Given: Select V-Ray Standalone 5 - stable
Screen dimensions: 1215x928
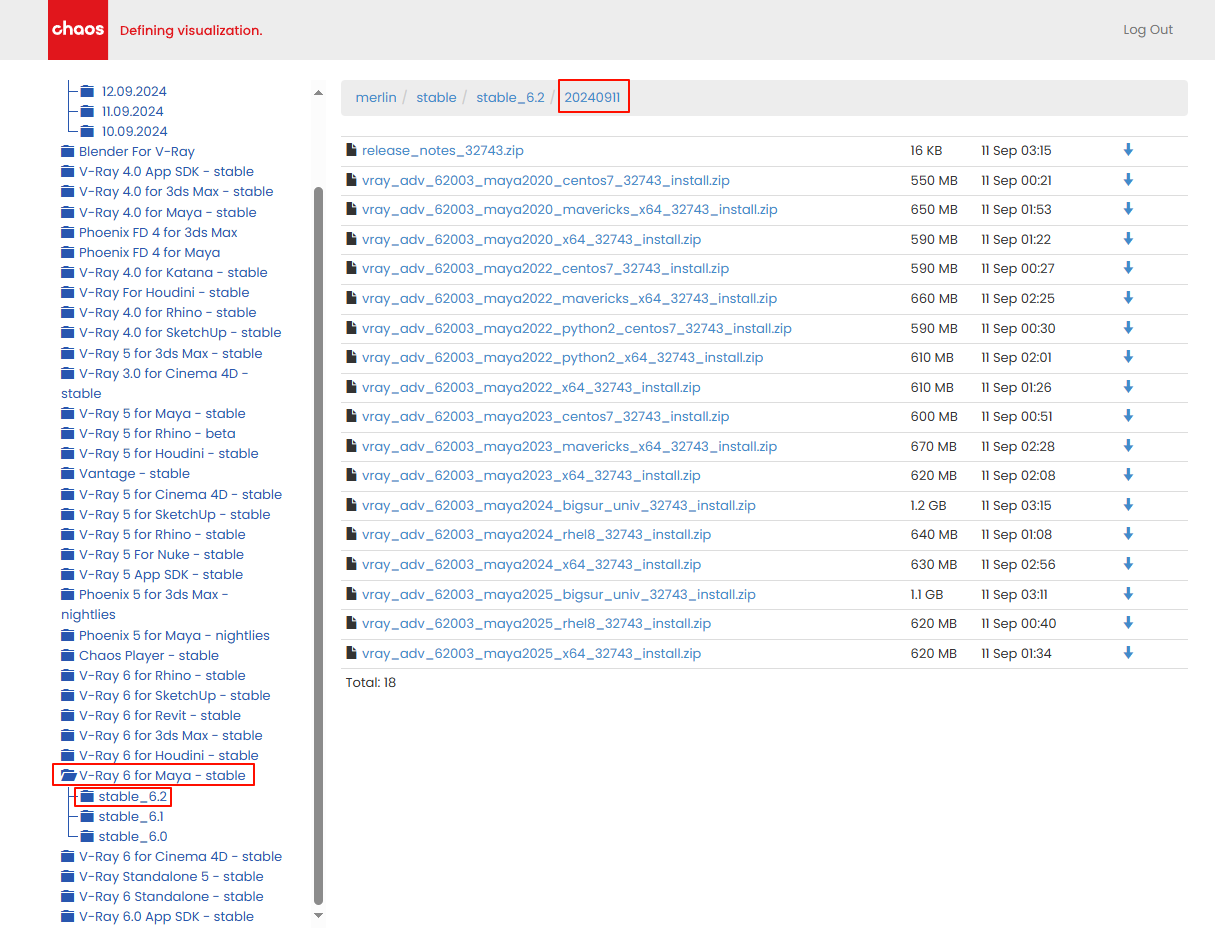Looking at the screenshot, I should 171,877.
